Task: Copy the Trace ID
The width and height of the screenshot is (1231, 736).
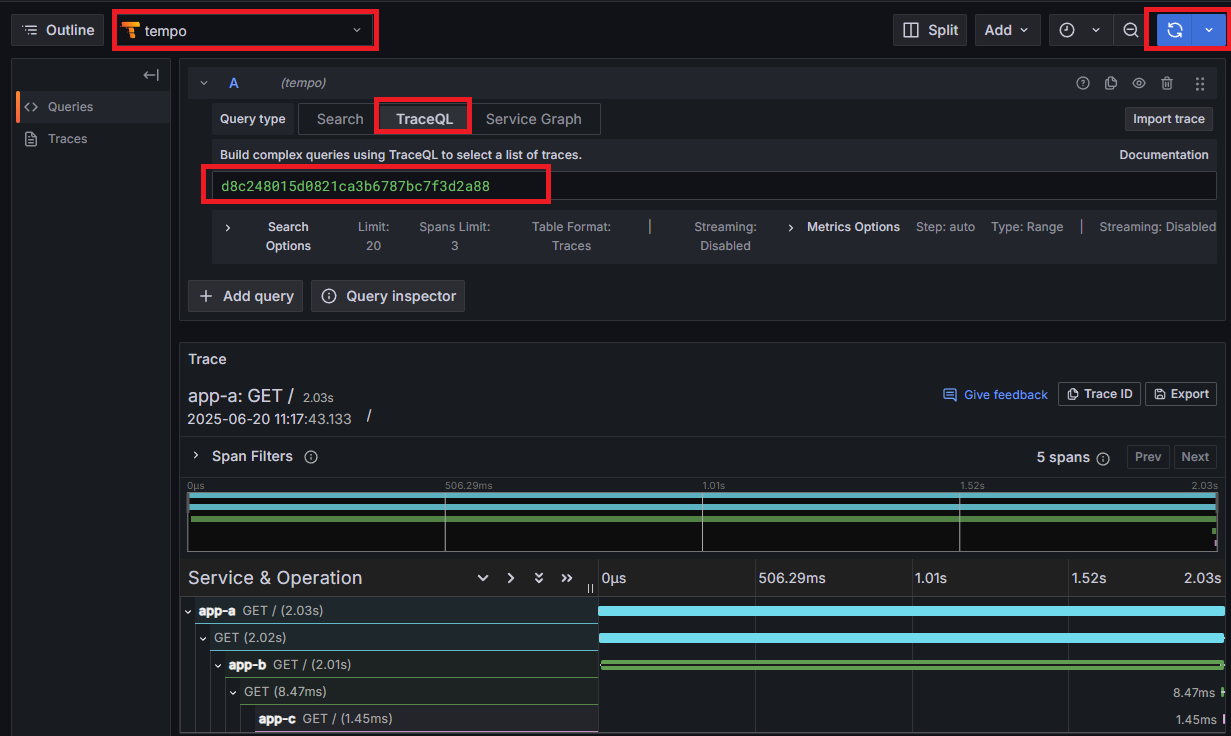Action: [1098, 394]
